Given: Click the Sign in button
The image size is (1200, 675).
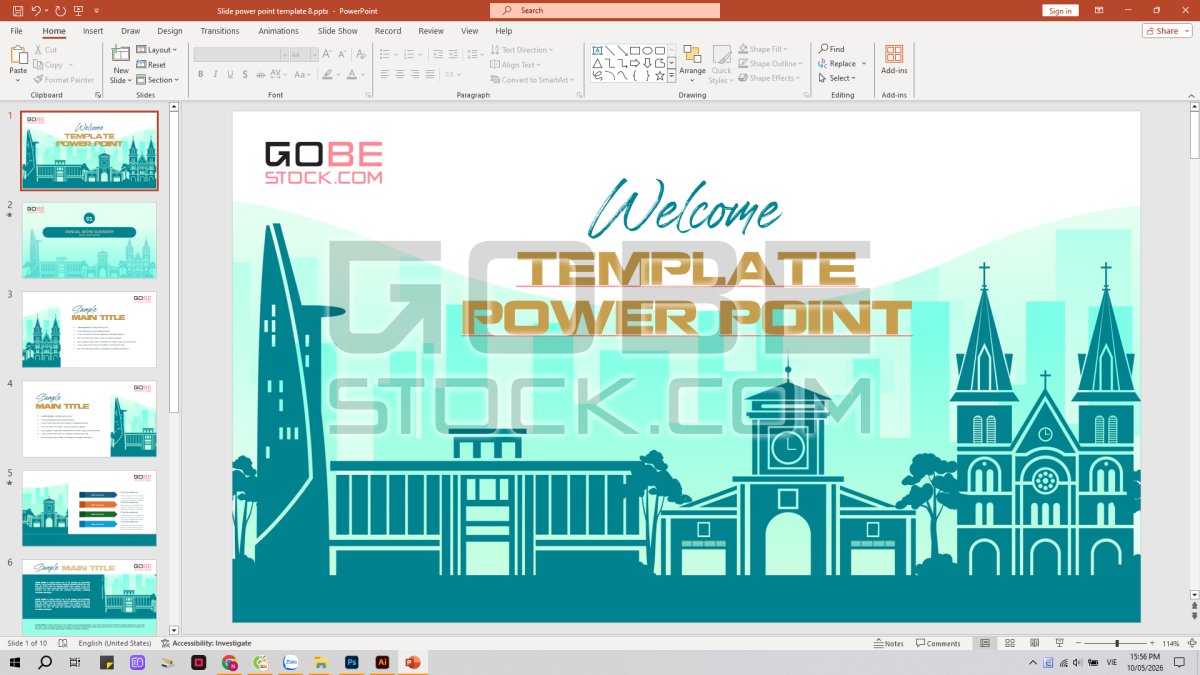Looking at the screenshot, I should click(1060, 10).
